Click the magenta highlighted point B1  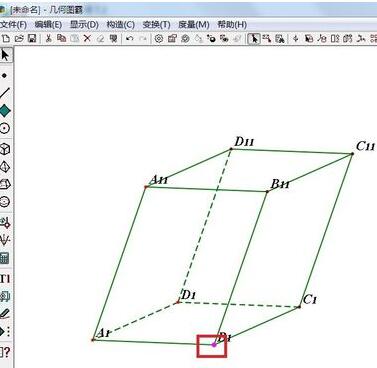pos(214,345)
